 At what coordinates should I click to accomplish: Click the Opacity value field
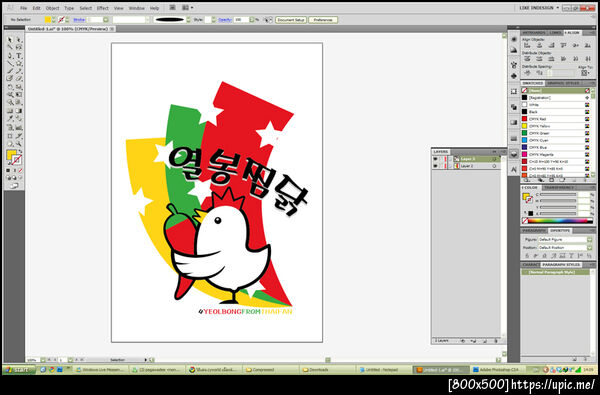(241, 20)
